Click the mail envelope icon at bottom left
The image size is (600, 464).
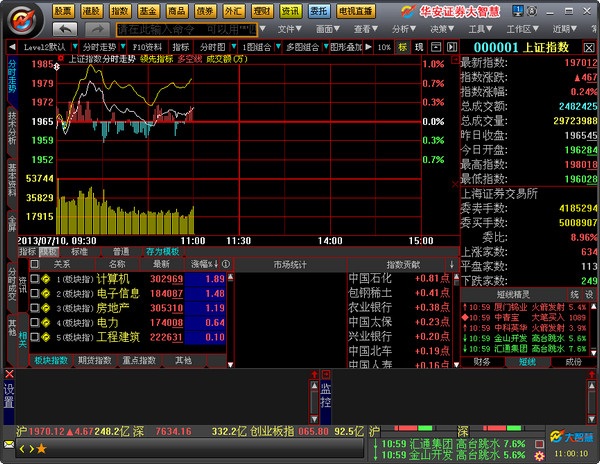pos(9,445)
